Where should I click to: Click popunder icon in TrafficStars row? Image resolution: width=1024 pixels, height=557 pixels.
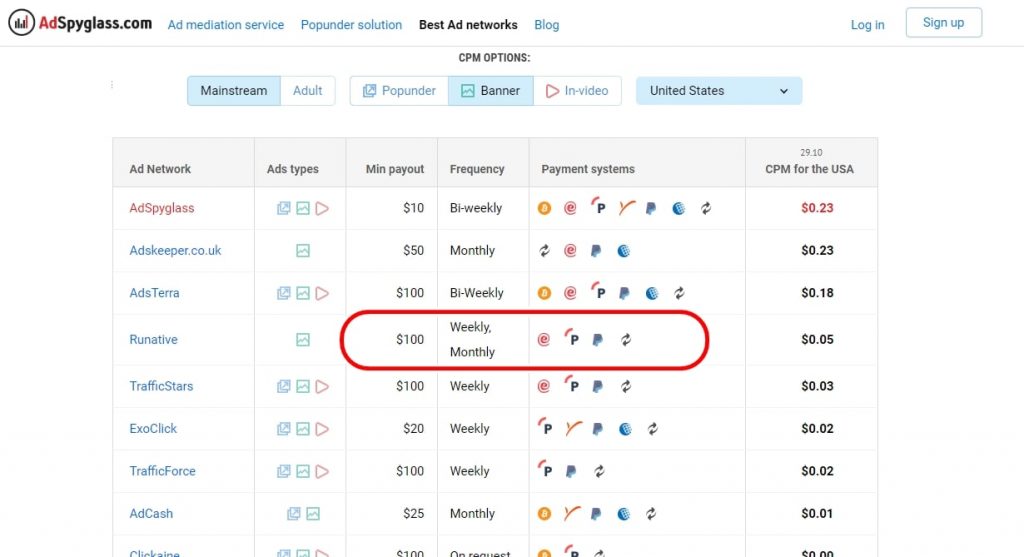[283, 387]
